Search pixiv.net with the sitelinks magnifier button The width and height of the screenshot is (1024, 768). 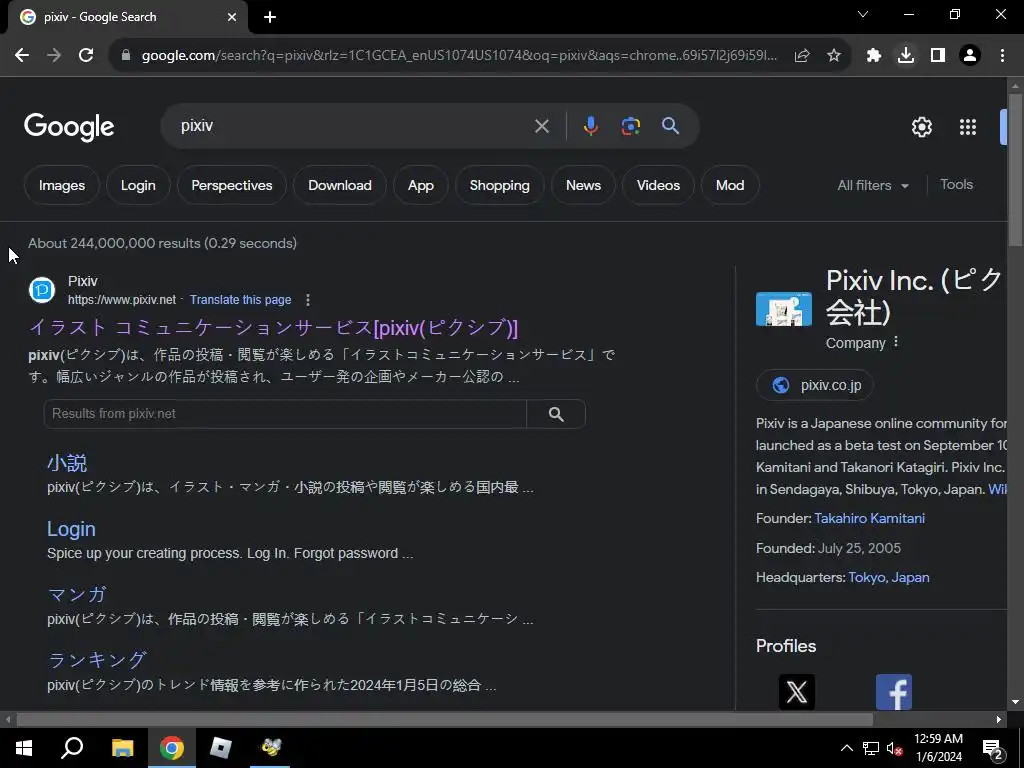tap(556, 414)
